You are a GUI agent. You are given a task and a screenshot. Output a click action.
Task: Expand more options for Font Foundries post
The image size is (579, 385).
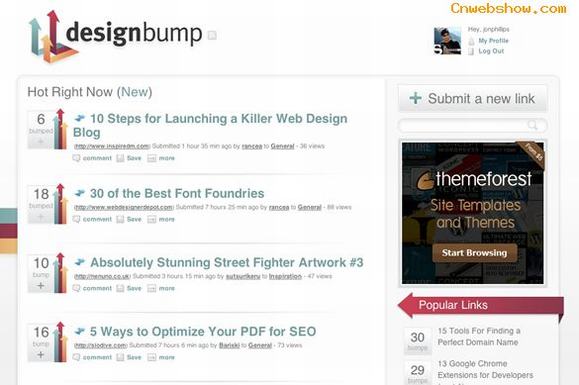coord(161,219)
